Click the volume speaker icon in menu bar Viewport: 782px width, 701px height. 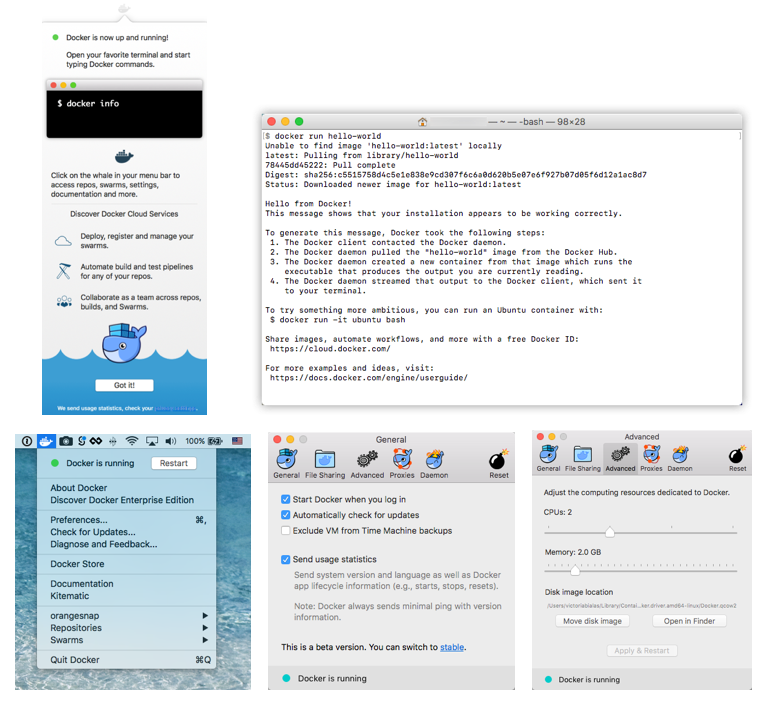pyautogui.click(x=171, y=441)
